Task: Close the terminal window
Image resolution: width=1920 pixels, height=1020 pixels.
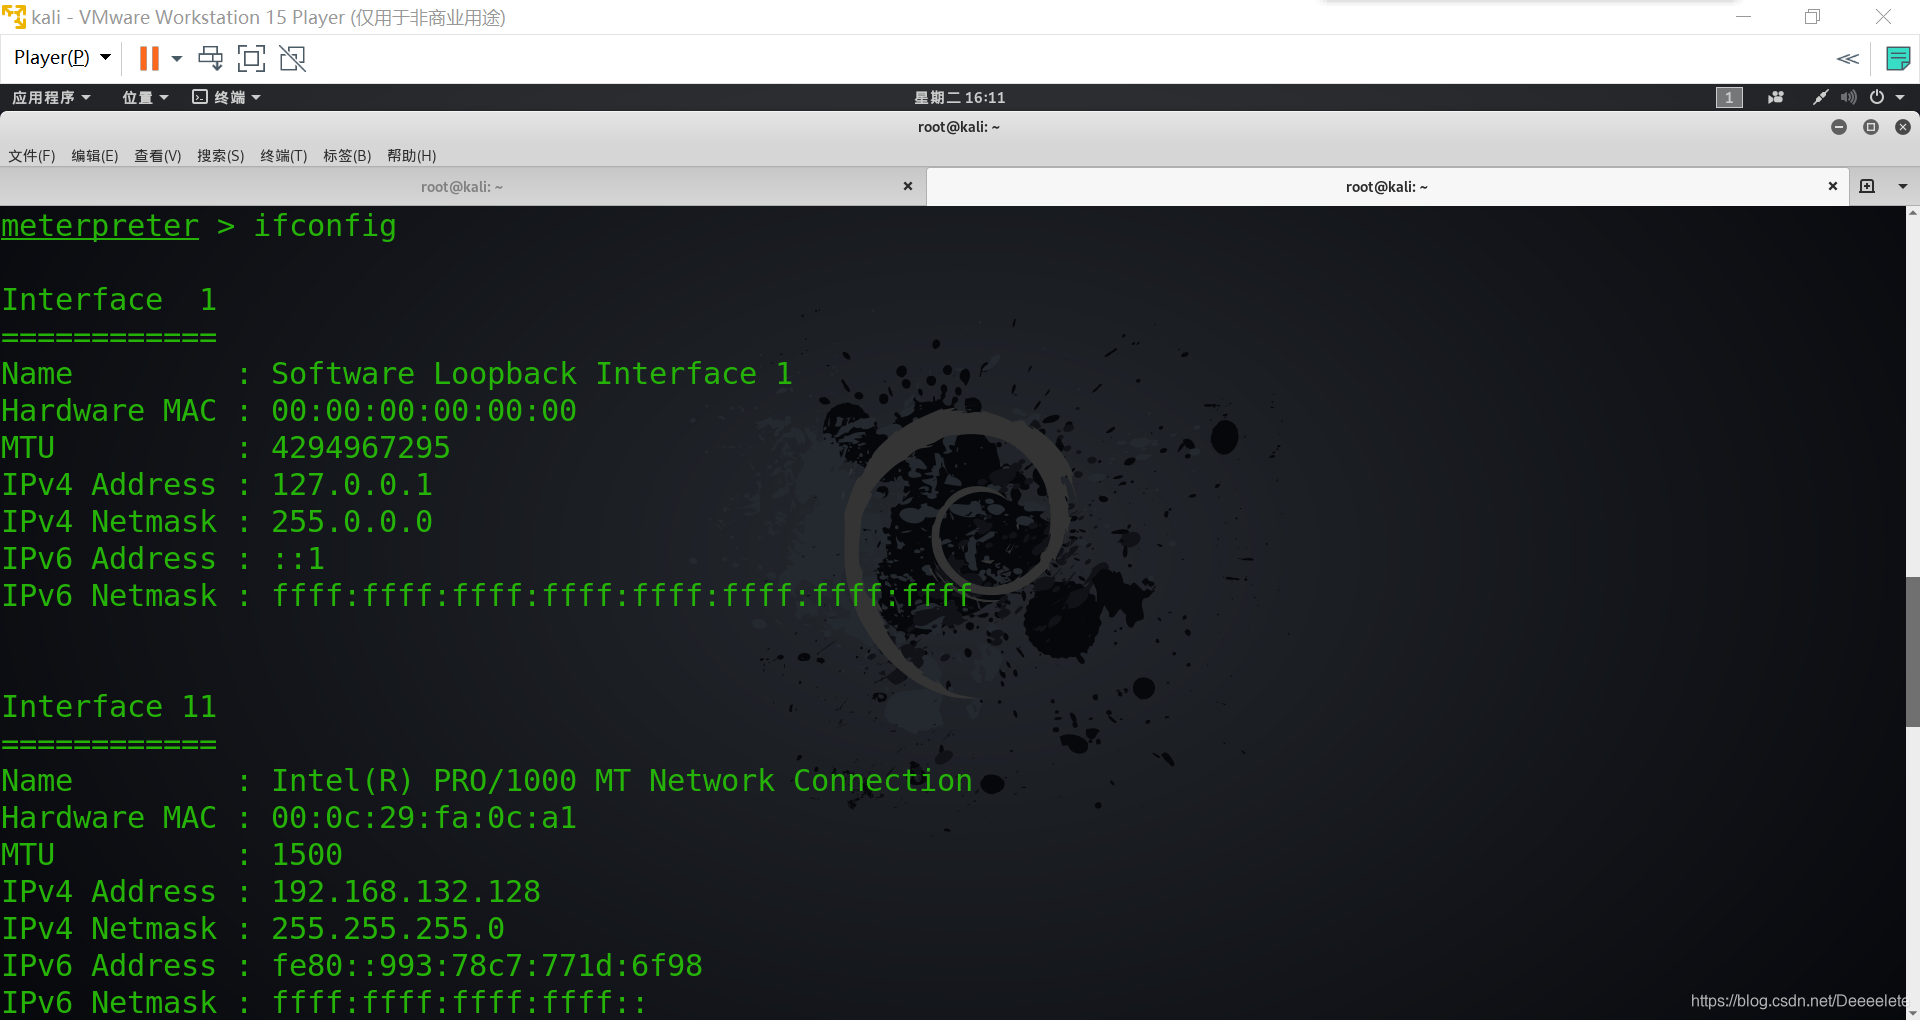Action: tap(1903, 127)
